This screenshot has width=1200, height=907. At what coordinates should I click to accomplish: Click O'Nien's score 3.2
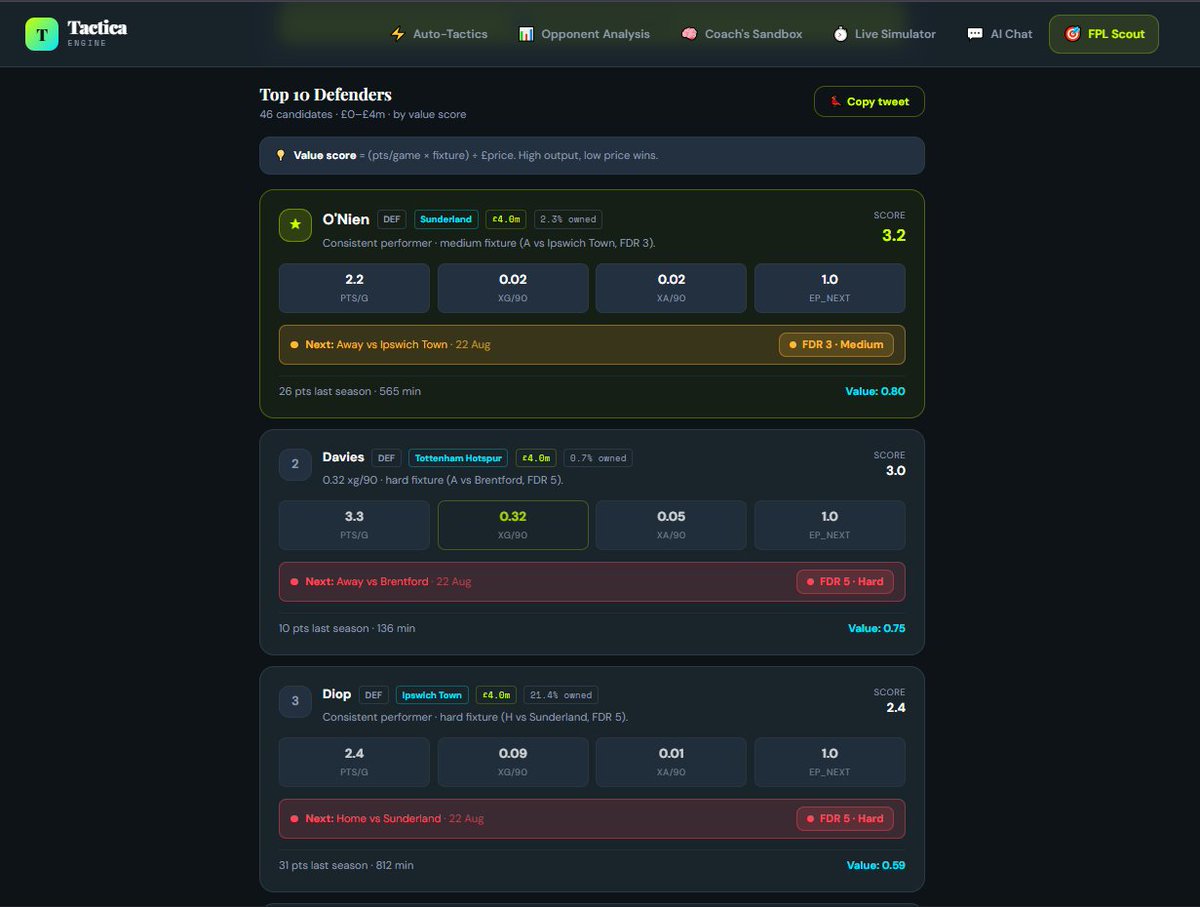coord(893,236)
